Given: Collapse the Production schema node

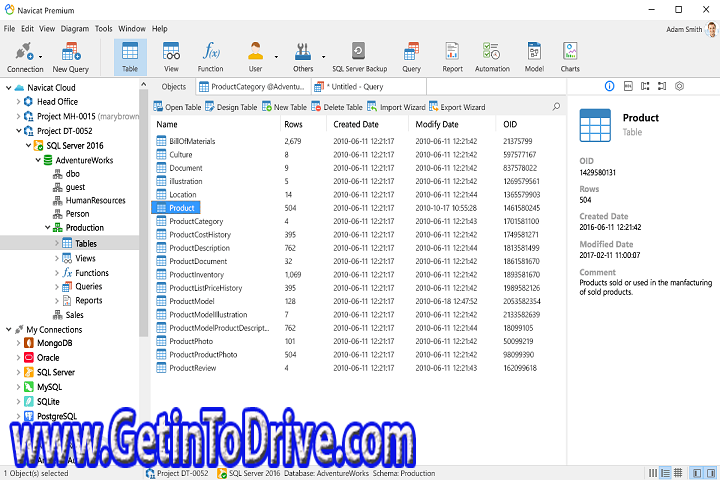Looking at the screenshot, I should pos(48,227).
